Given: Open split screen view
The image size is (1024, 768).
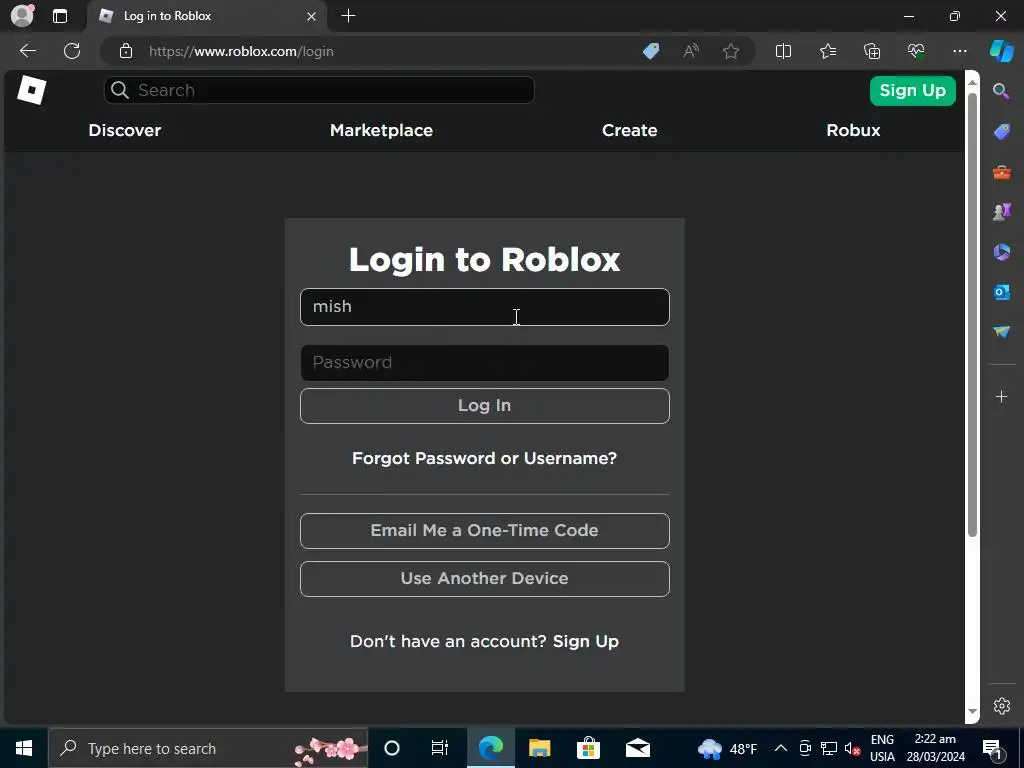Looking at the screenshot, I should point(783,51).
